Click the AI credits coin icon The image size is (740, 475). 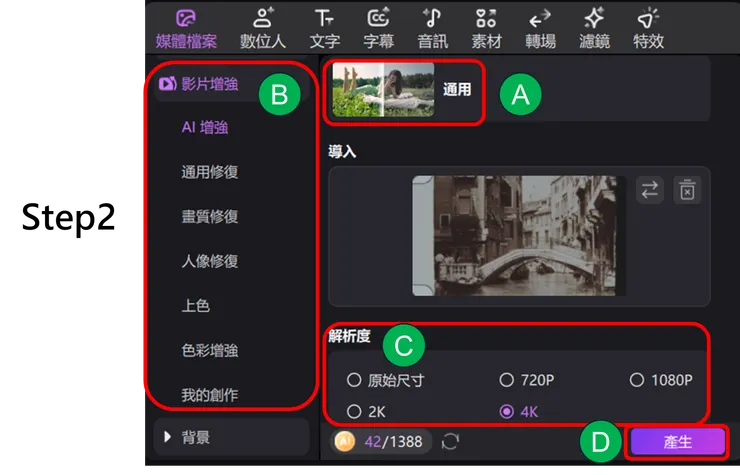pos(345,441)
